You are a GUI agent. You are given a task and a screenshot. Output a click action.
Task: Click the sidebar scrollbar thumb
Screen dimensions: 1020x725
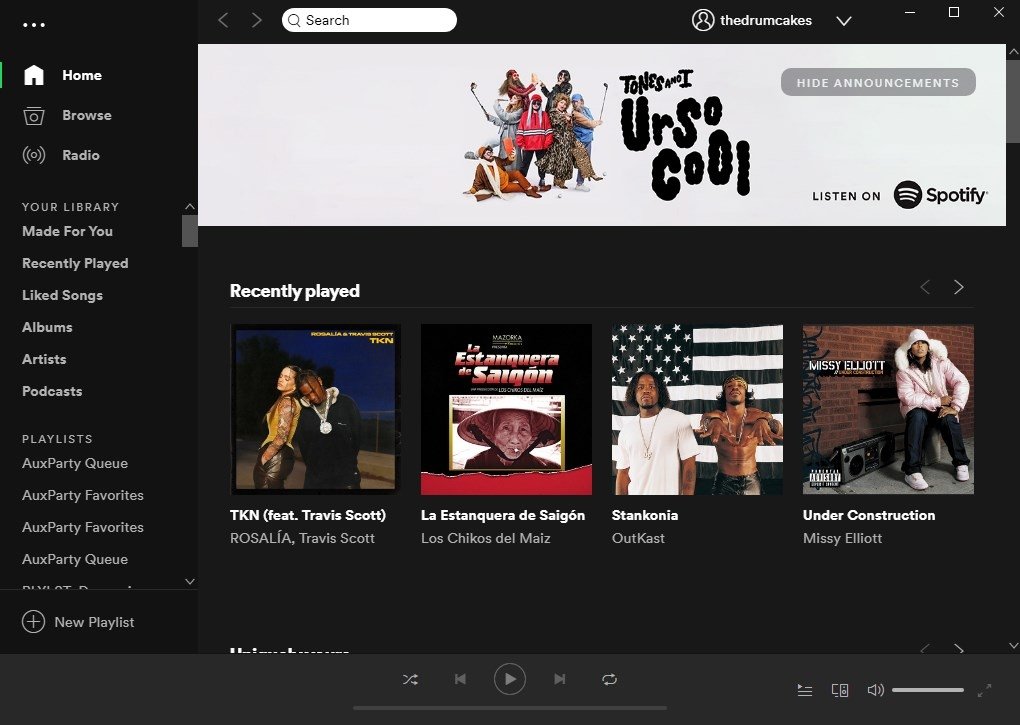coord(190,231)
